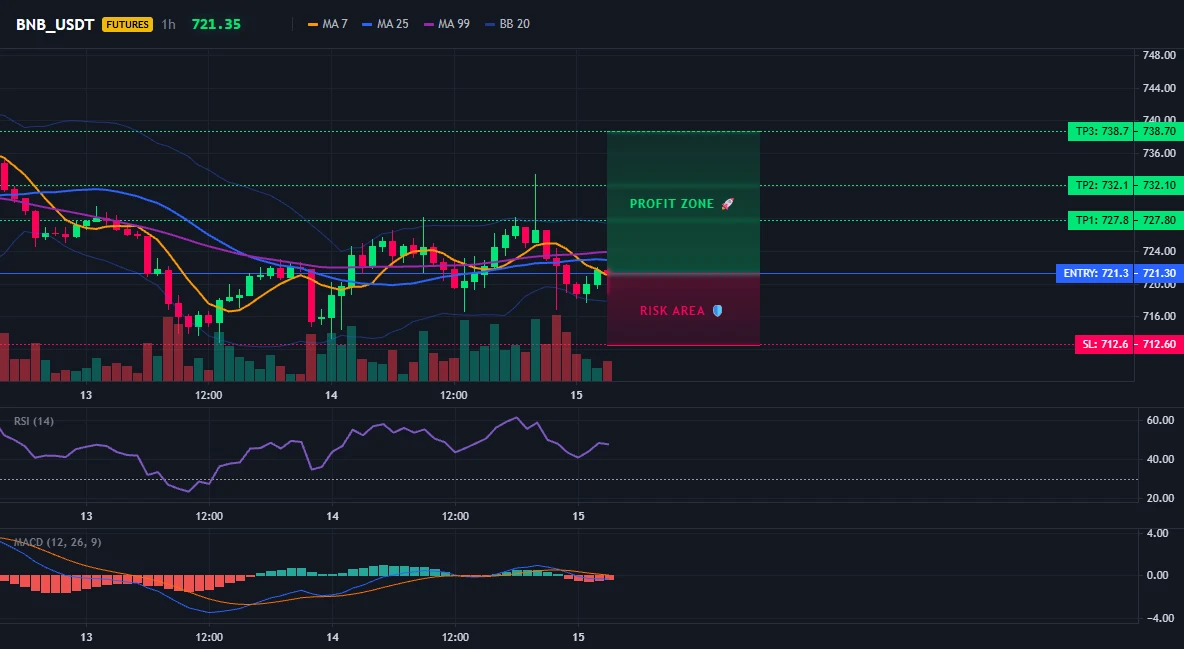Click the TP1: 727.8 price label

tap(1100, 221)
